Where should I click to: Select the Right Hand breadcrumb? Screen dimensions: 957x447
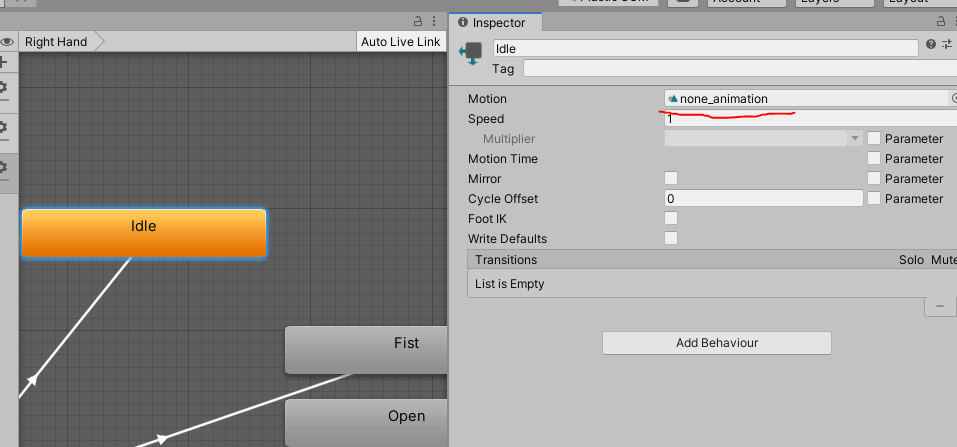56,42
